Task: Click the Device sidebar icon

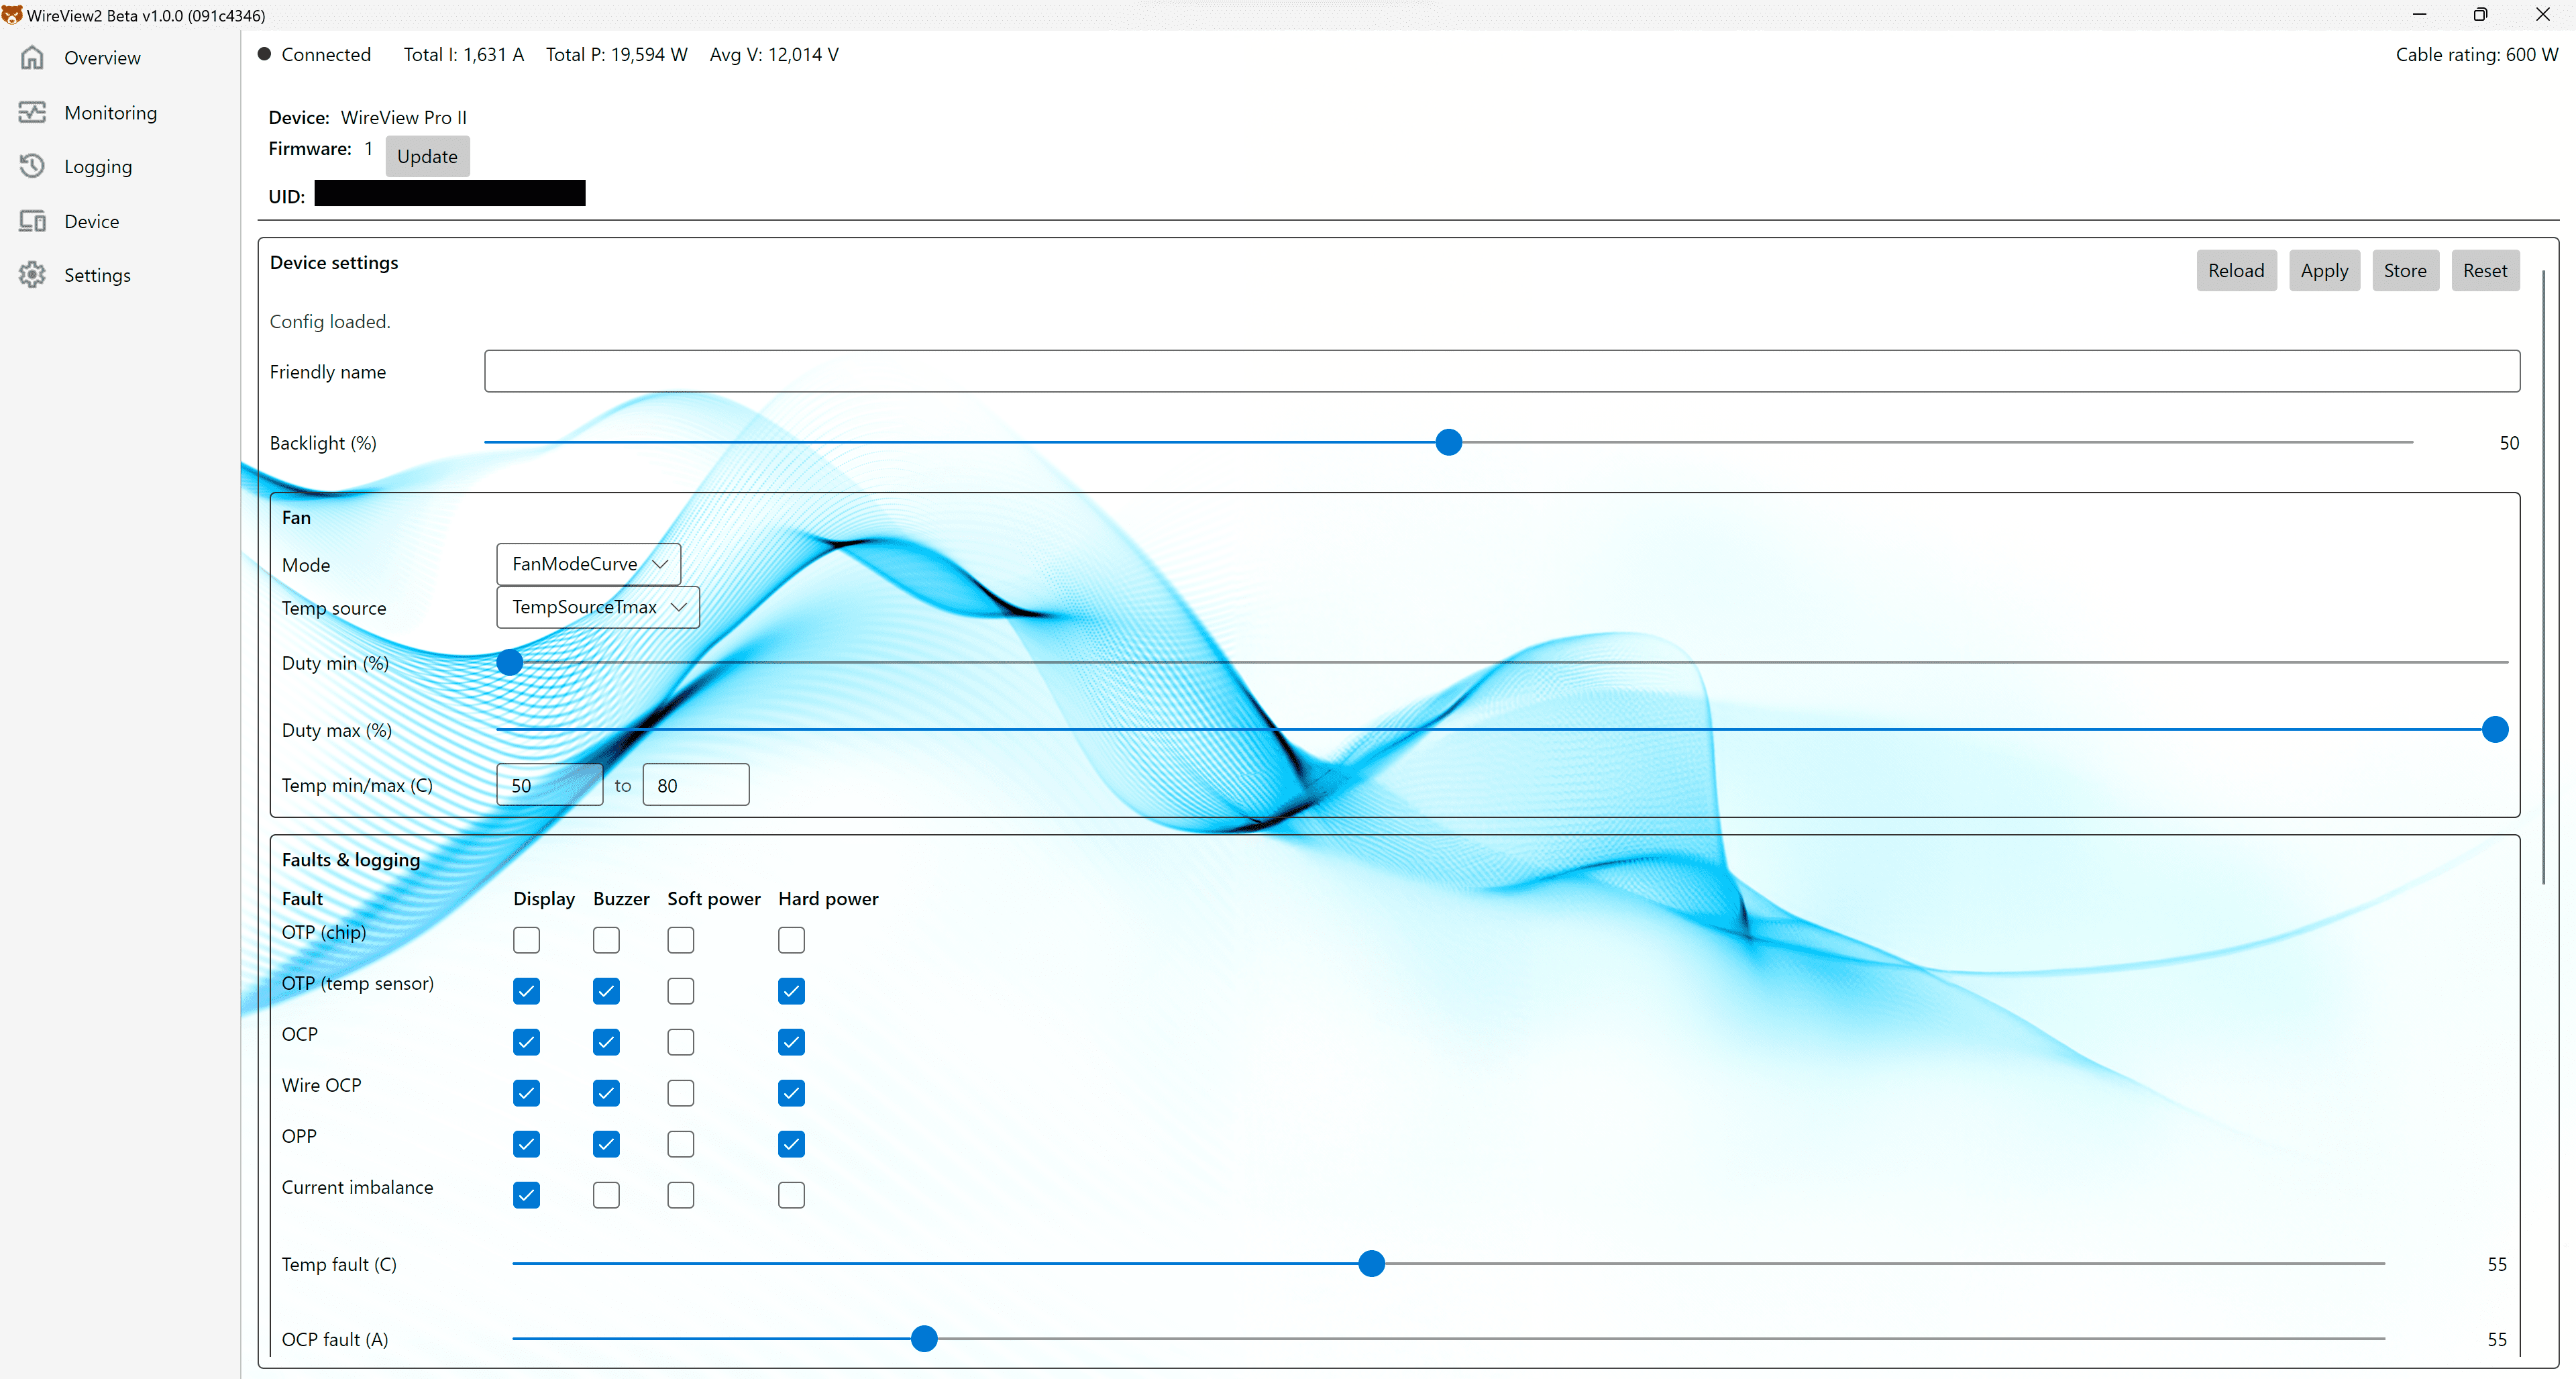Action: [32, 221]
